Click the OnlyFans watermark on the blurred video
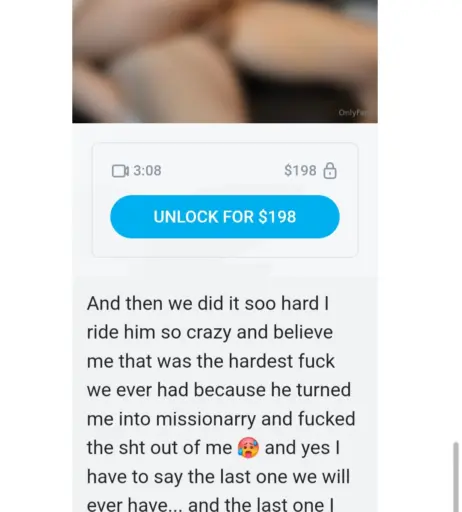Viewport: 462px width, 512px height. click(353, 113)
